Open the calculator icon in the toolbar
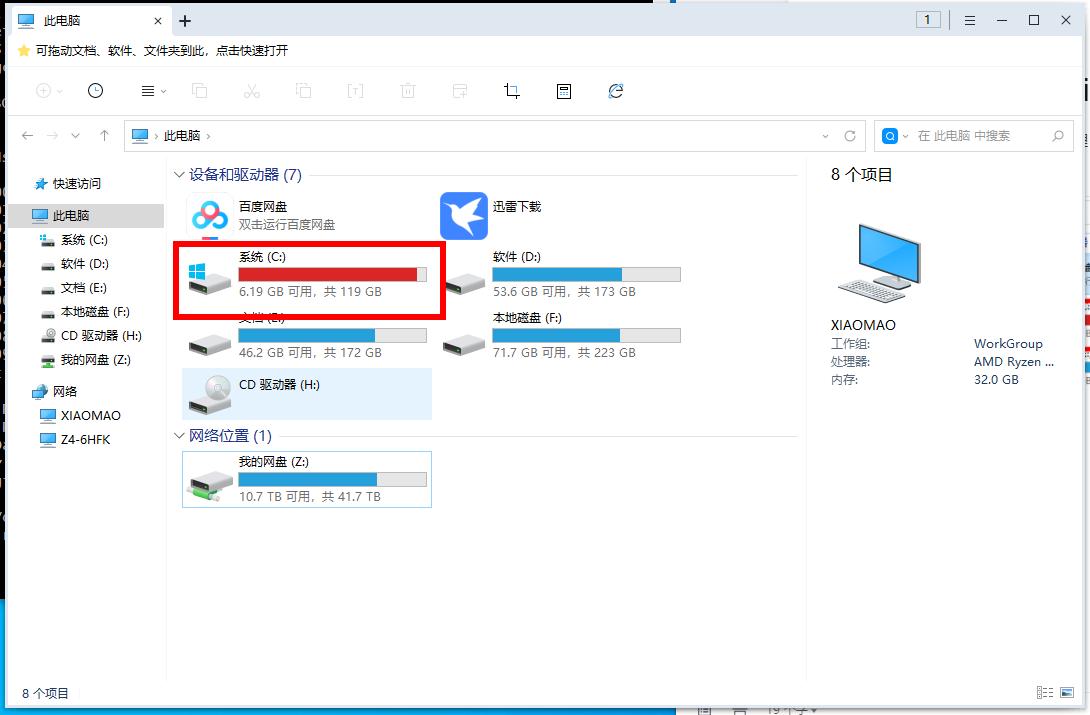 pos(563,90)
